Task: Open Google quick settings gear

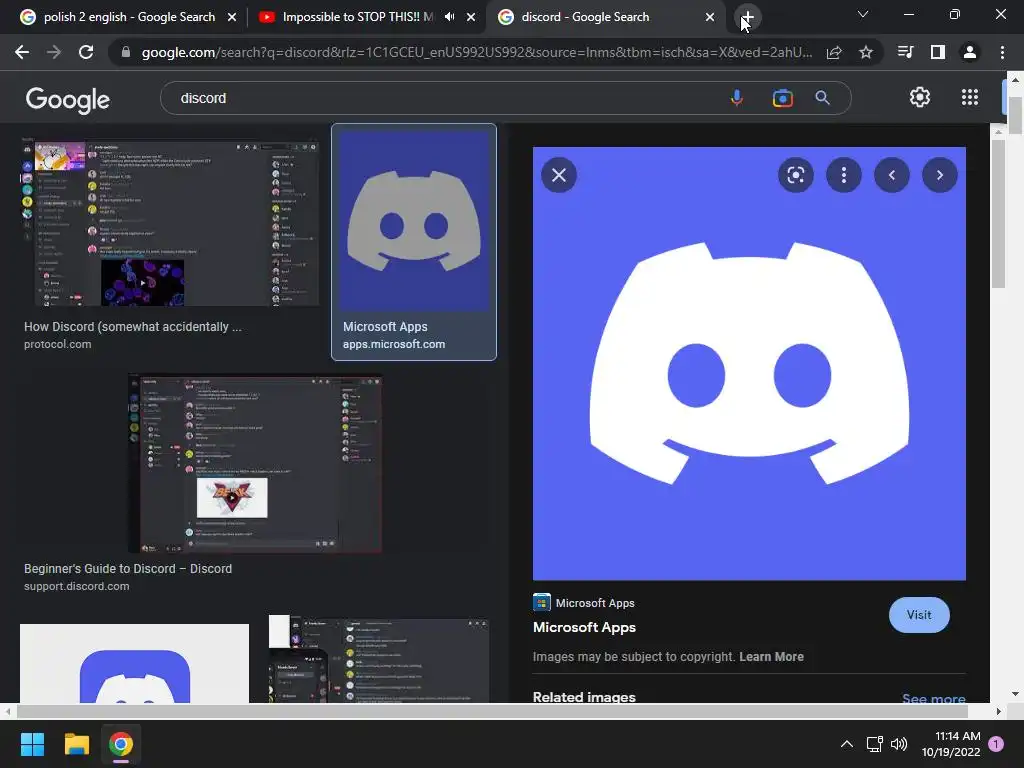Action: [920, 97]
